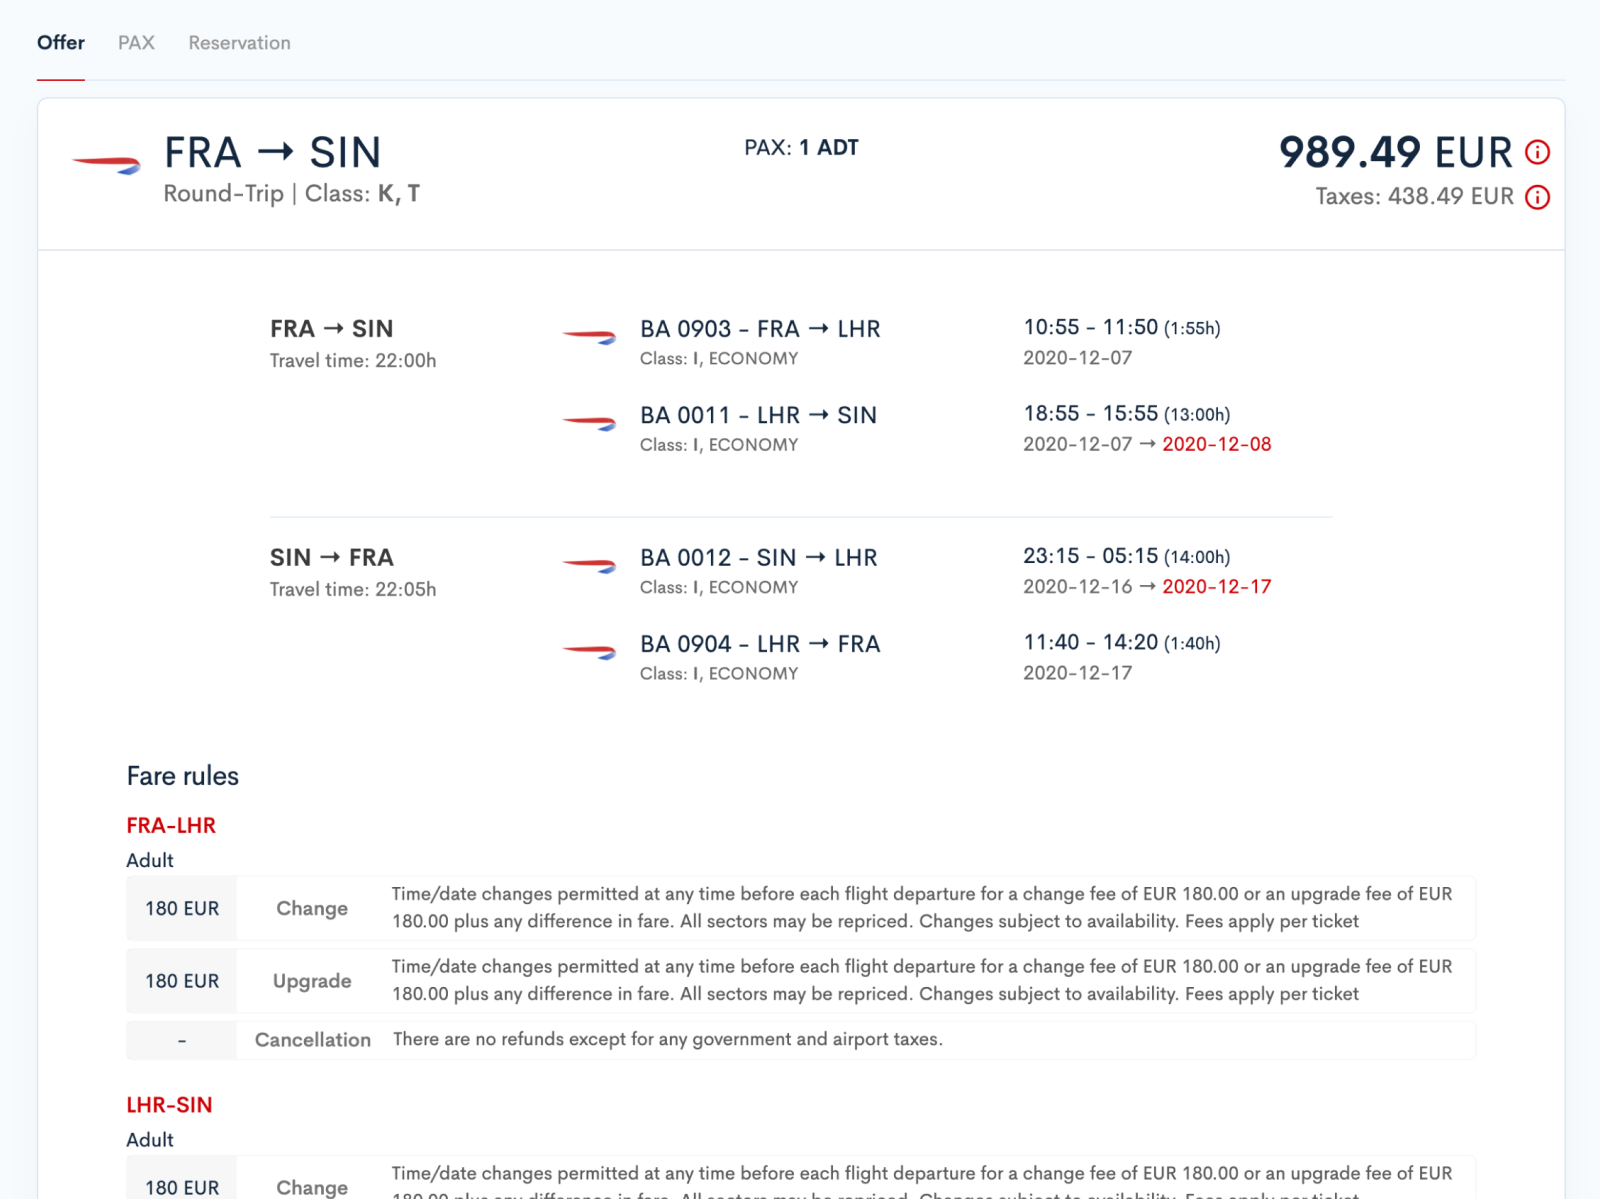Click red arrival date 2020-12-17
This screenshot has height=1199, width=1600.
[x=1216, y=587]
